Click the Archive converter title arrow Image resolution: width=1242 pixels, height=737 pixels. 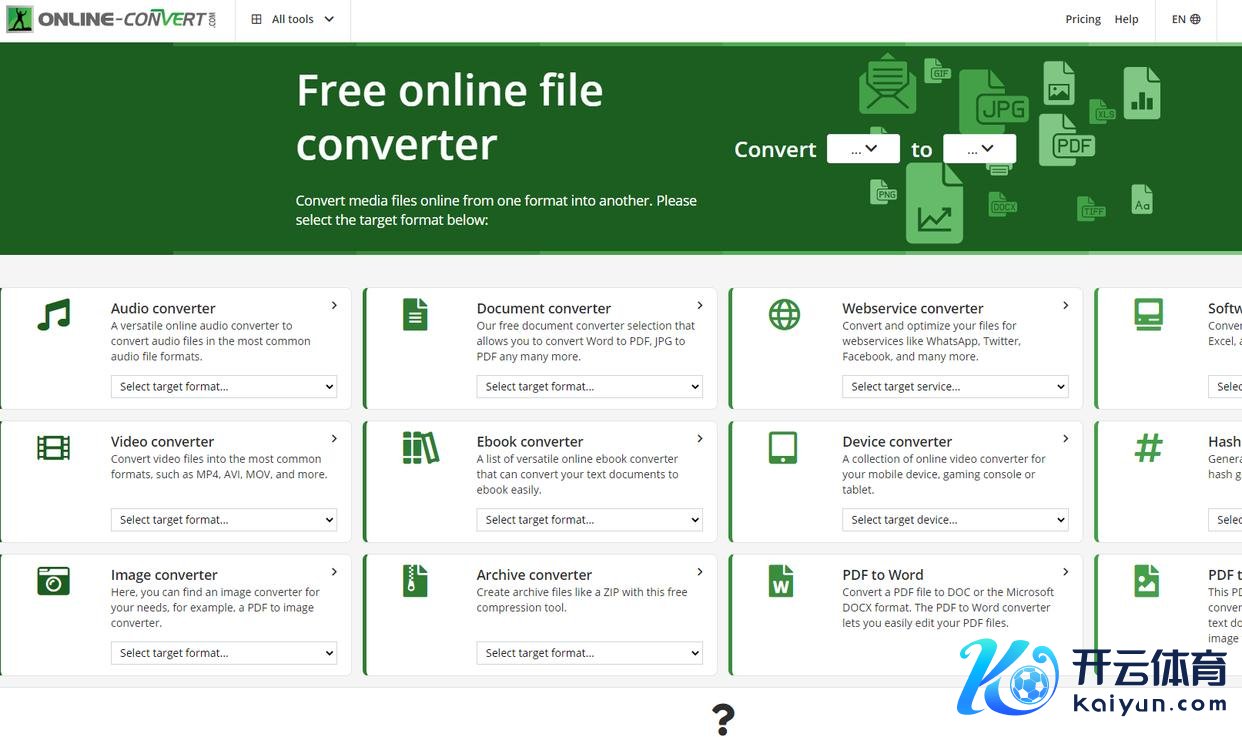700,572
